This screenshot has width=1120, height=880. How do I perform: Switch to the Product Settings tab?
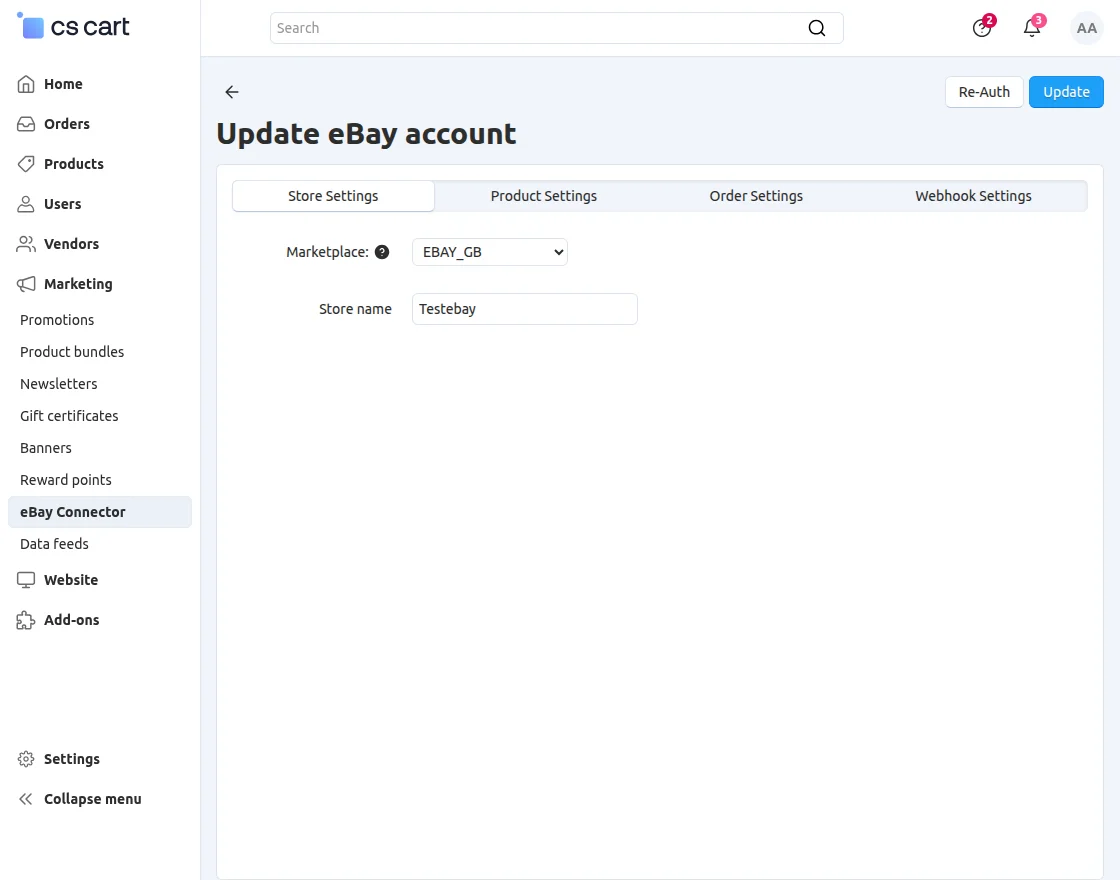point(544,196)
